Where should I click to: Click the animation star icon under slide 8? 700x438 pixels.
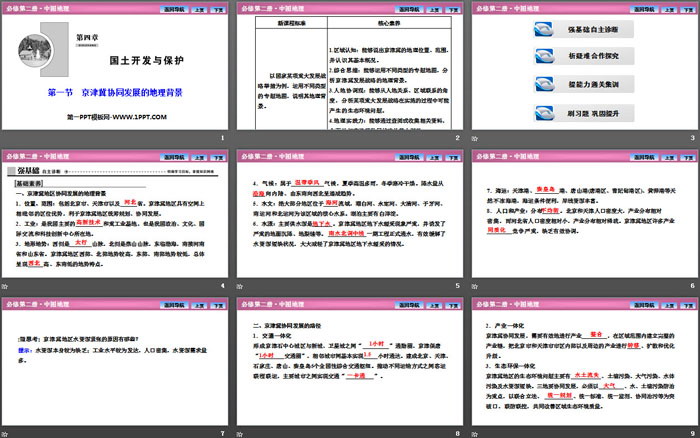(240, 434)
